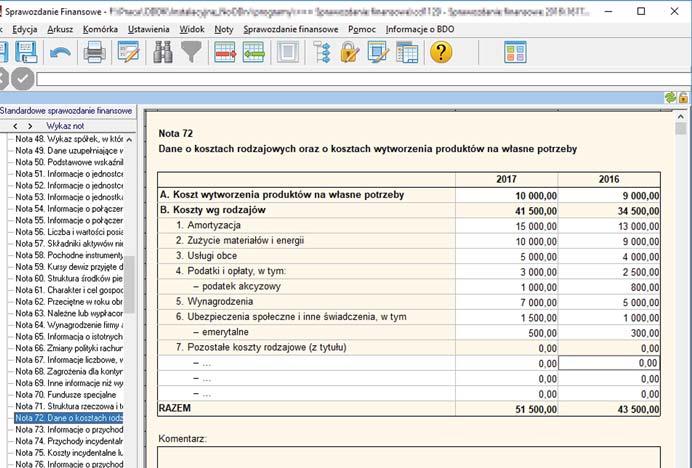Click Amortyzacja 2016 value 13 000,00
The height and width of the screenshot is (468, 692).
point(609,226)
